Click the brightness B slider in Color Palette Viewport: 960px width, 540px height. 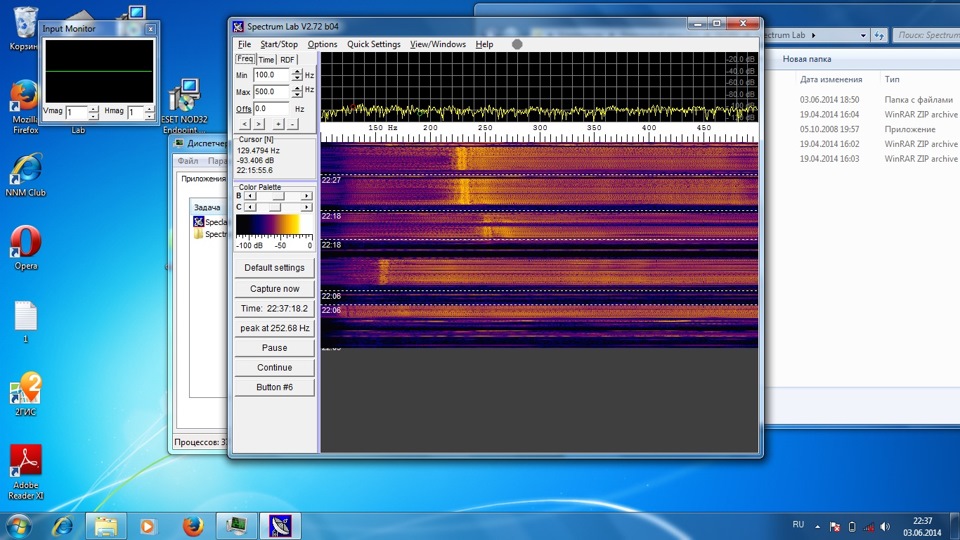click(x=278, y=196)
